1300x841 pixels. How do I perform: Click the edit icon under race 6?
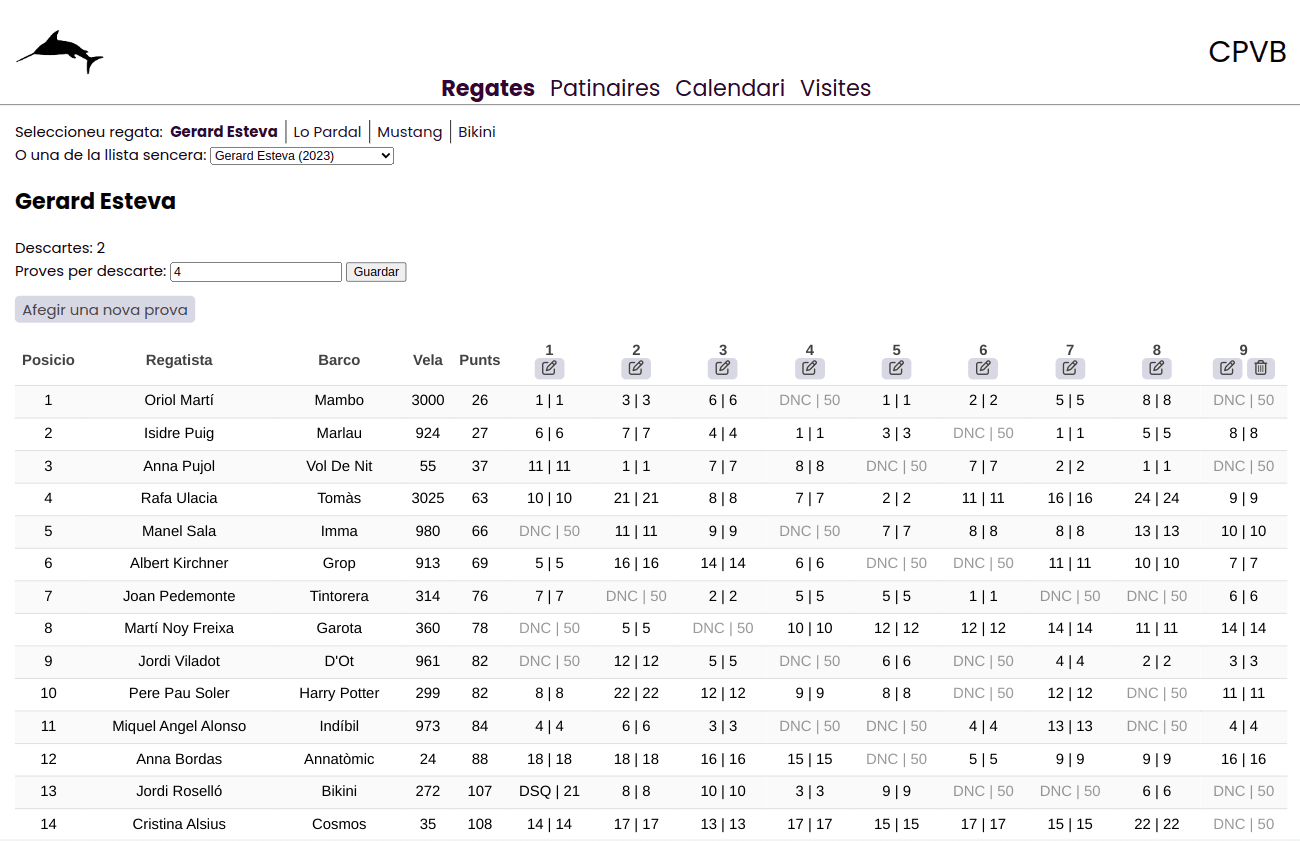click(983, 368)
